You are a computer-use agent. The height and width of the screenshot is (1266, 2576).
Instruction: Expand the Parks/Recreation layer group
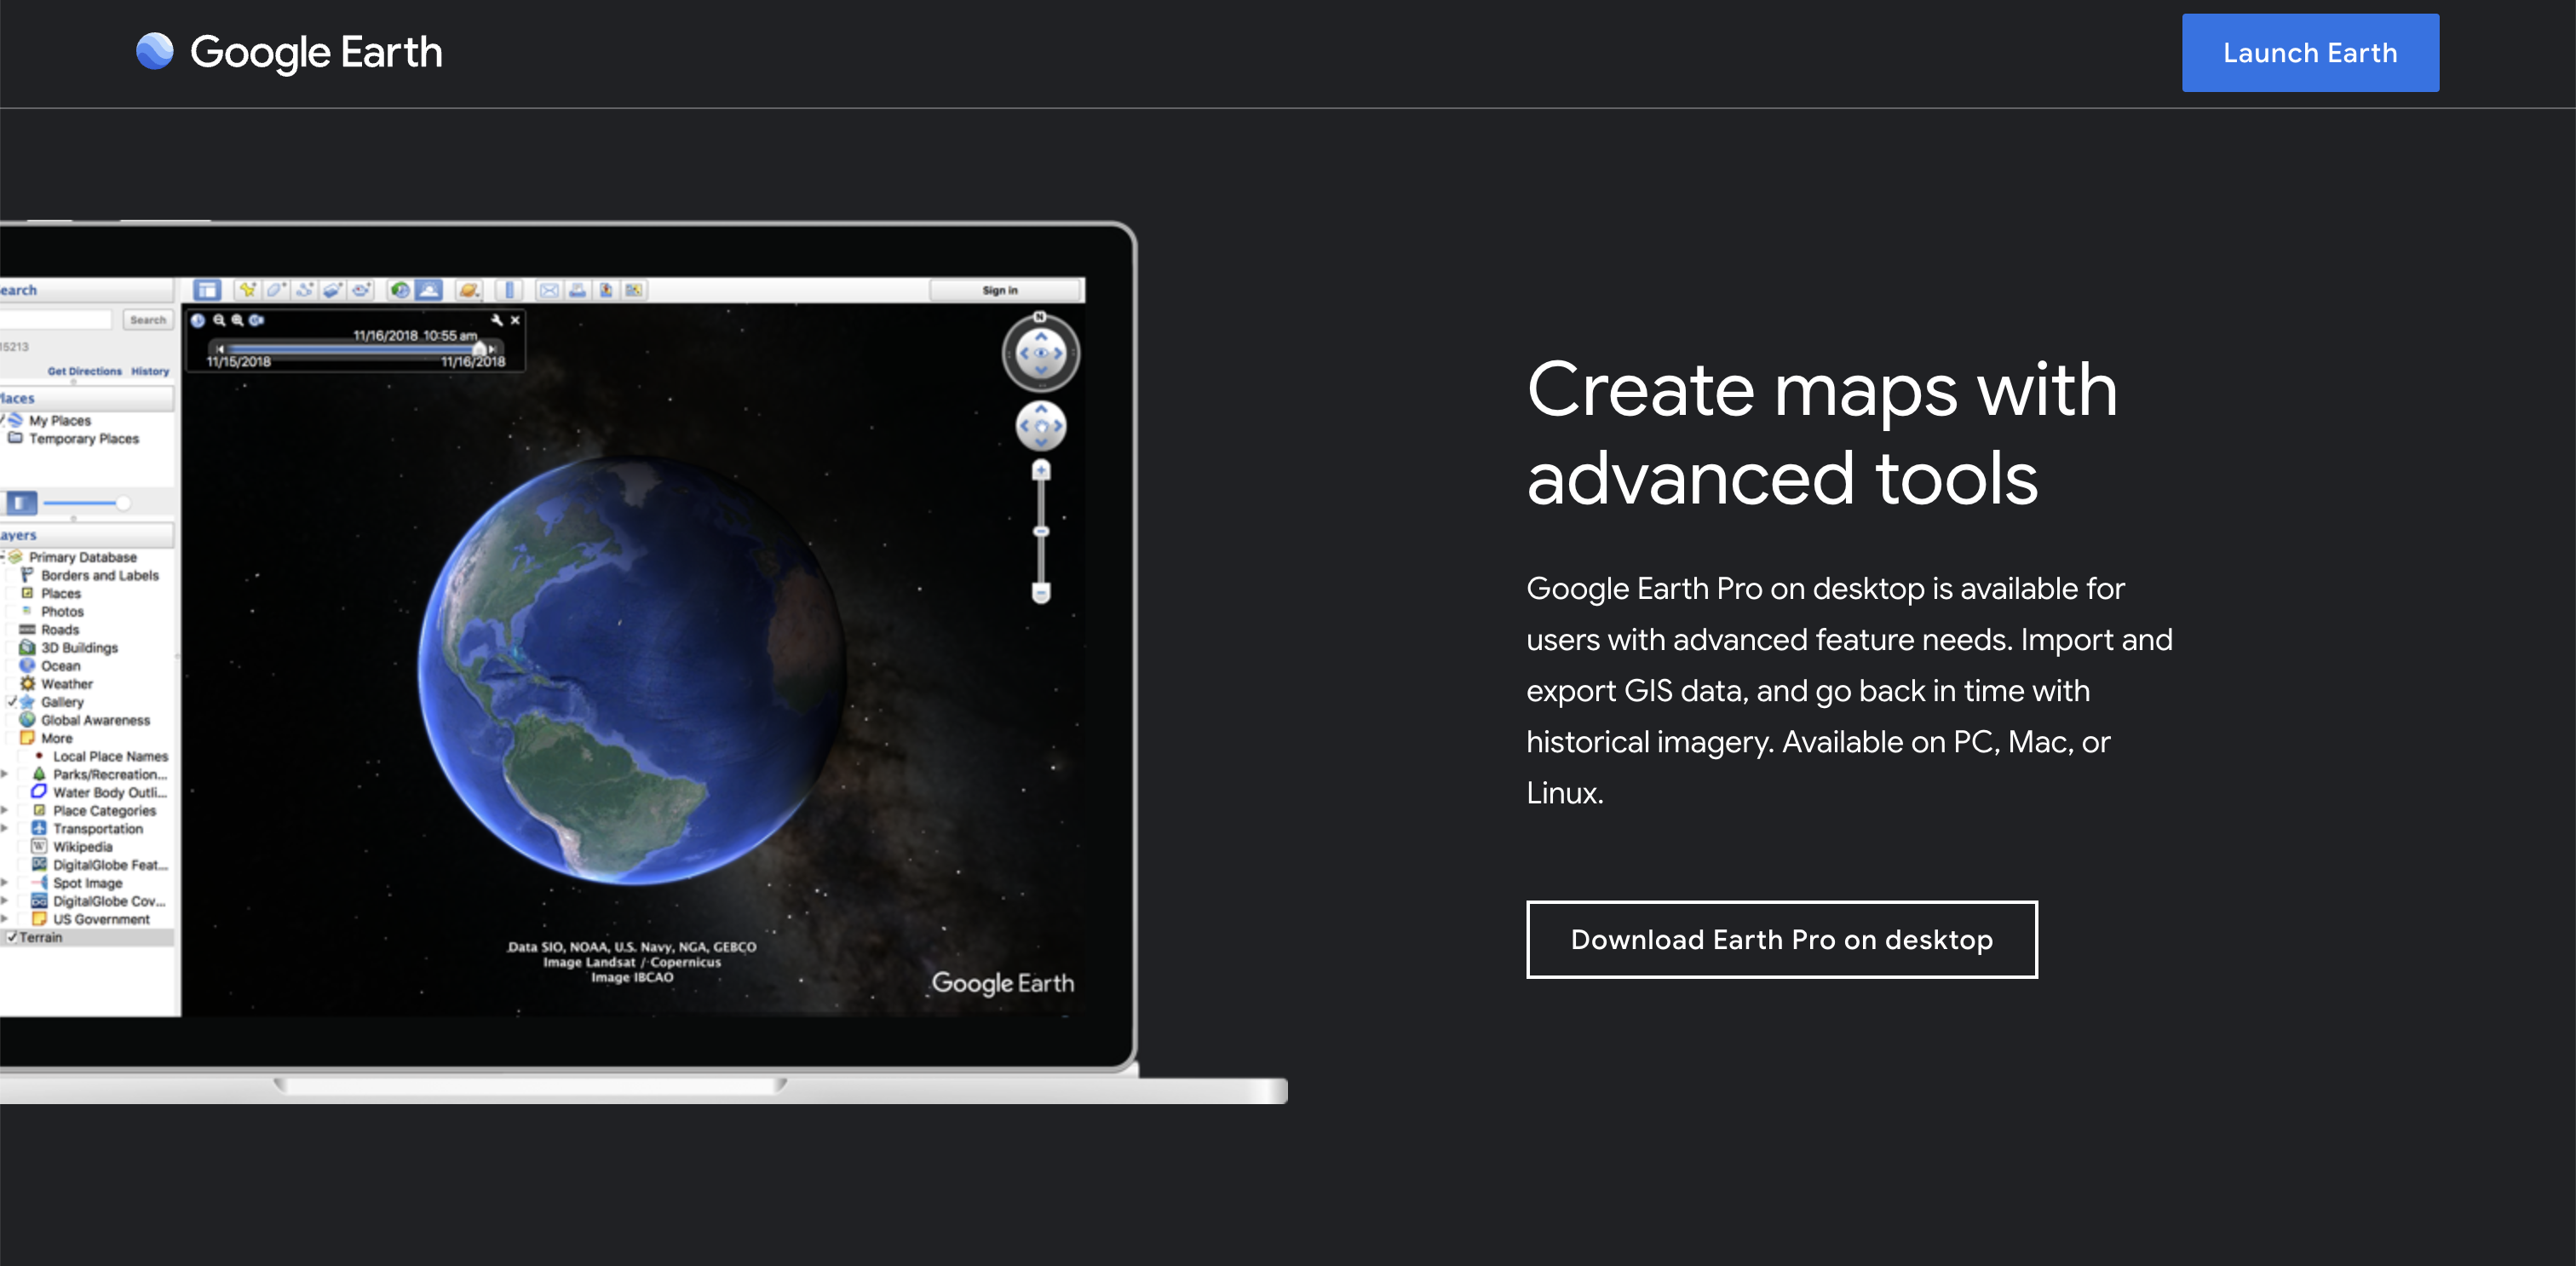pos(4,775)
